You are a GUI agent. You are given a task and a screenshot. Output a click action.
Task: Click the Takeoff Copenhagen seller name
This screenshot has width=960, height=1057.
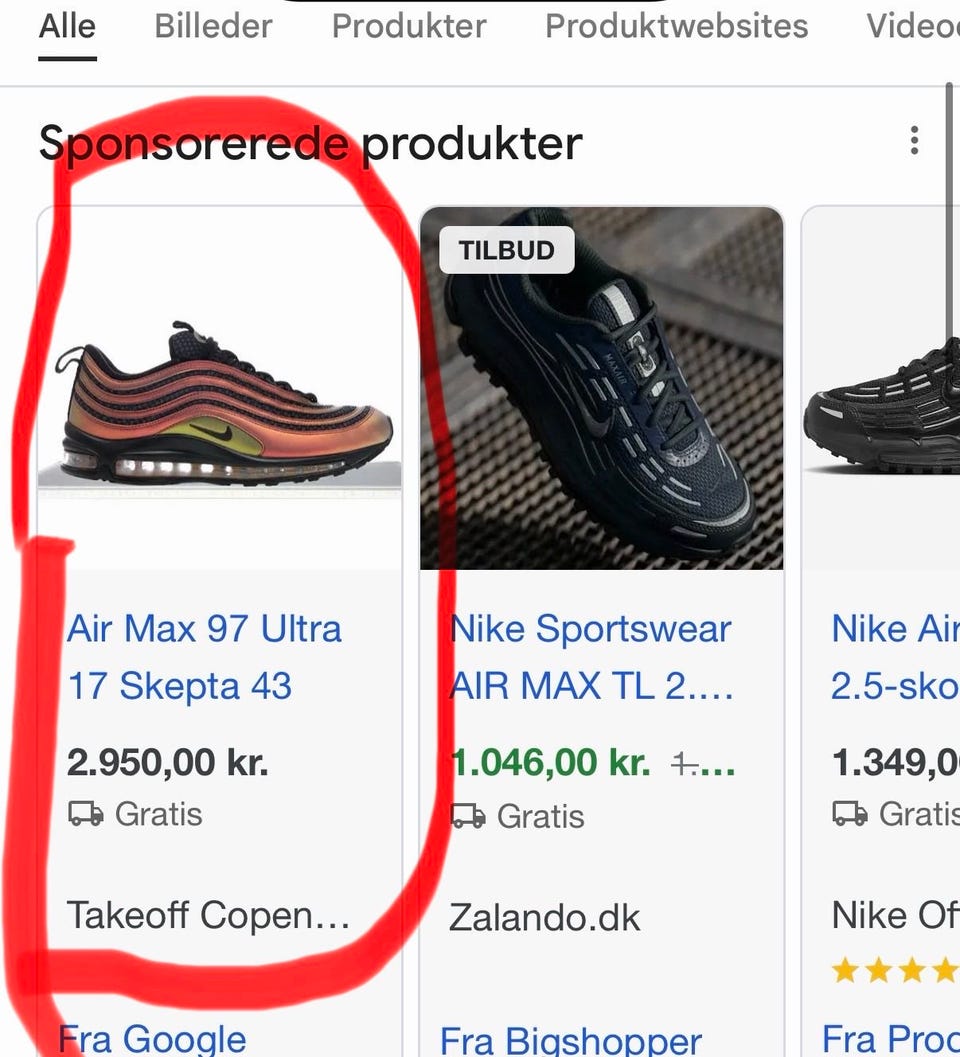tap(208, 915)
